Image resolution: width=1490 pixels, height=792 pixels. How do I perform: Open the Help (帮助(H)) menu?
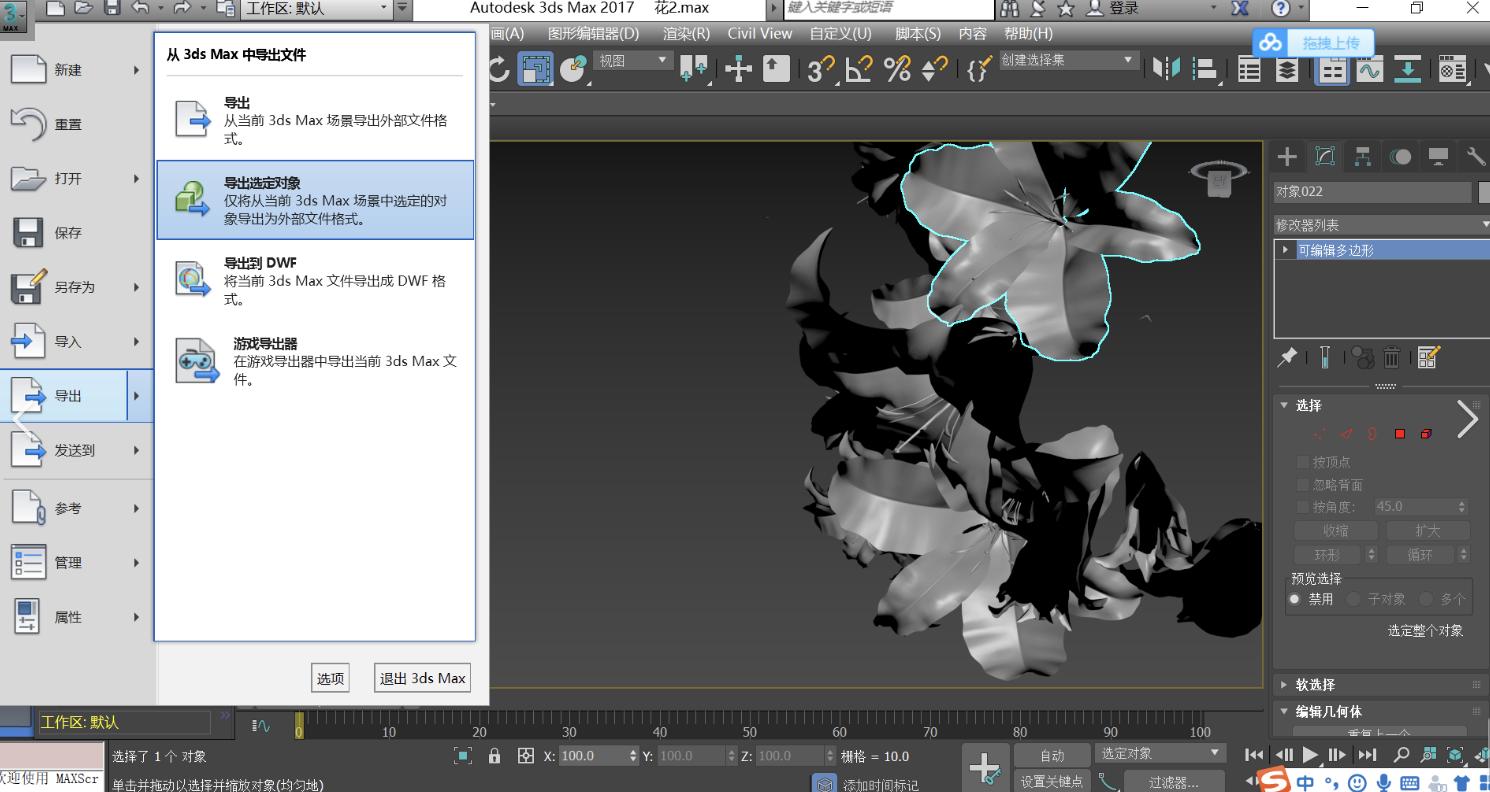(x=1028, y=33)
